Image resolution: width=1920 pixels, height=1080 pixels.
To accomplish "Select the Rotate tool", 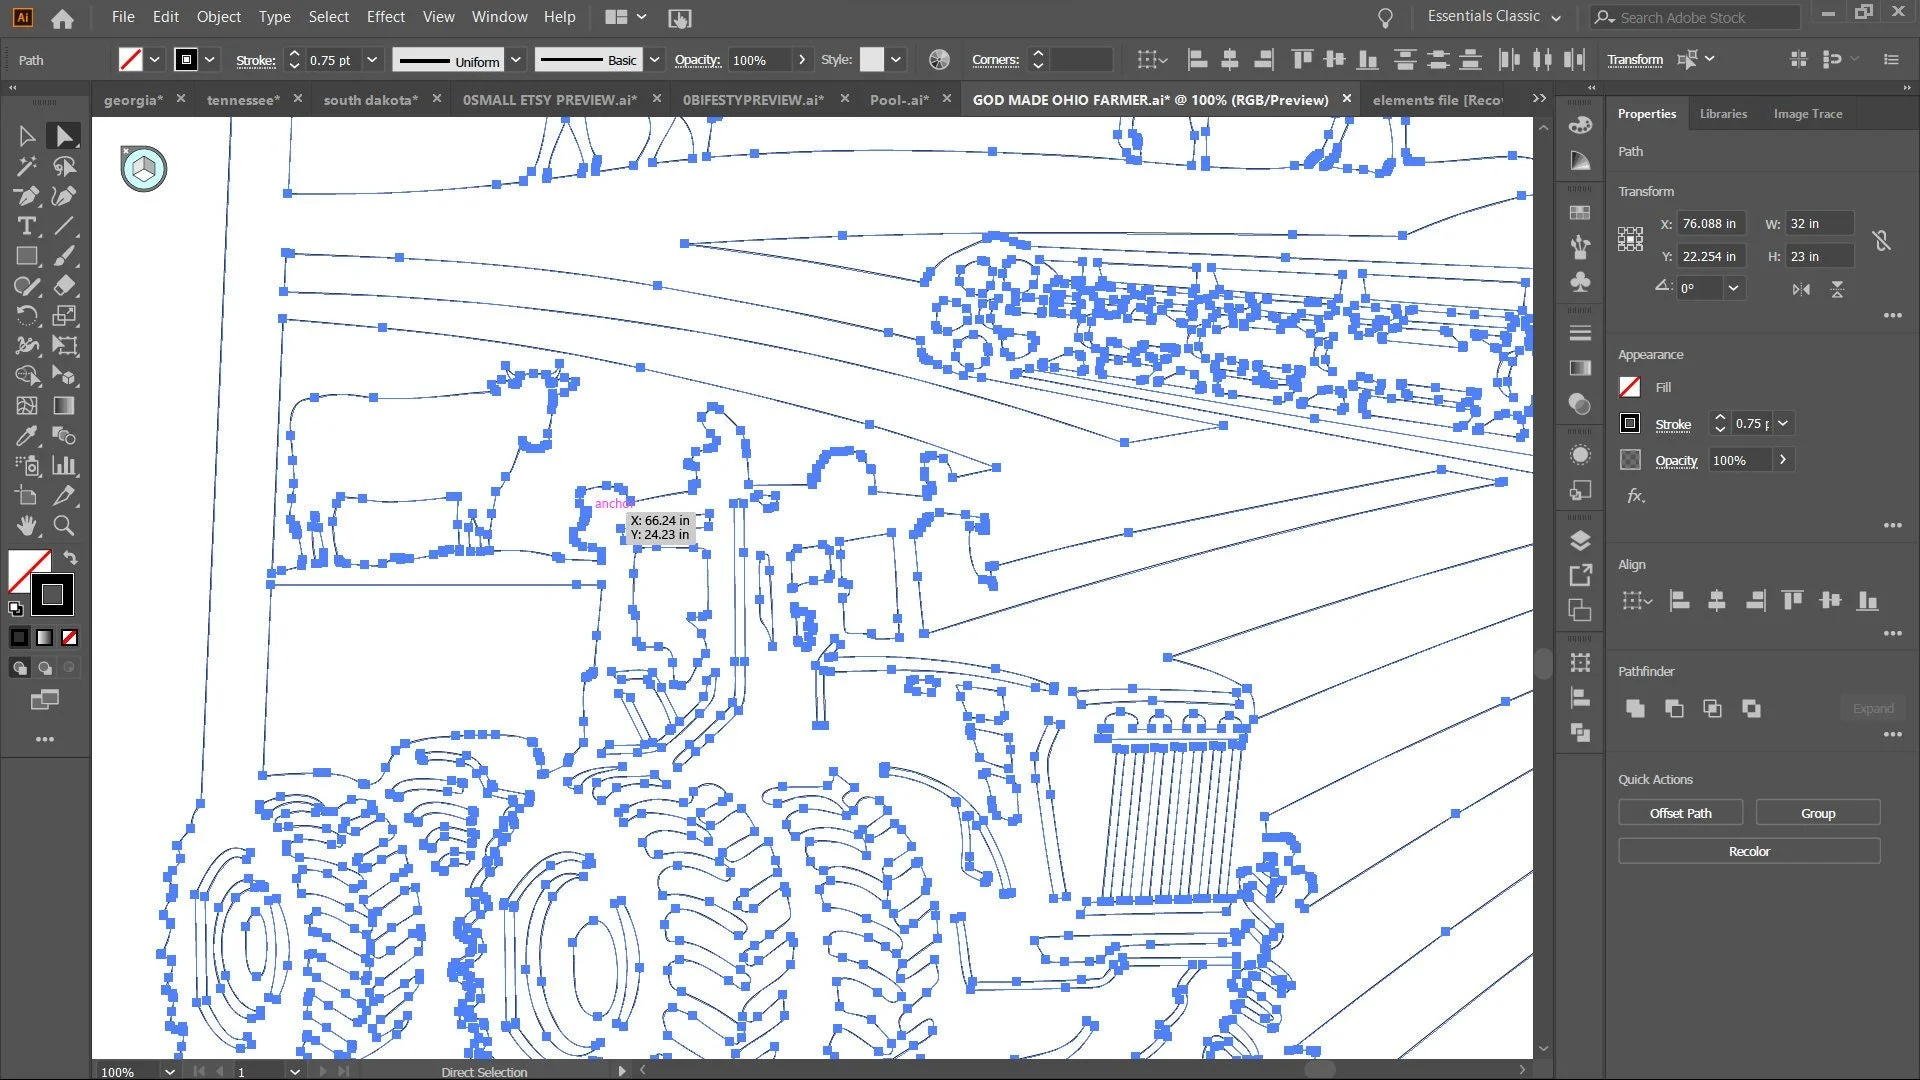I will [x=27, y=316].
